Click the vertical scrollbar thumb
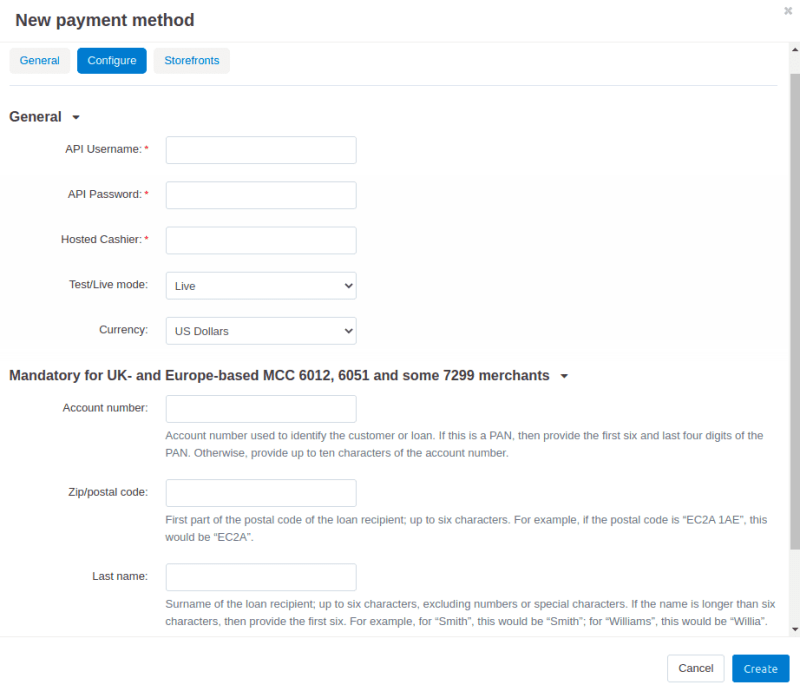Viewport: 800px width, 698px height. point(795,300)
